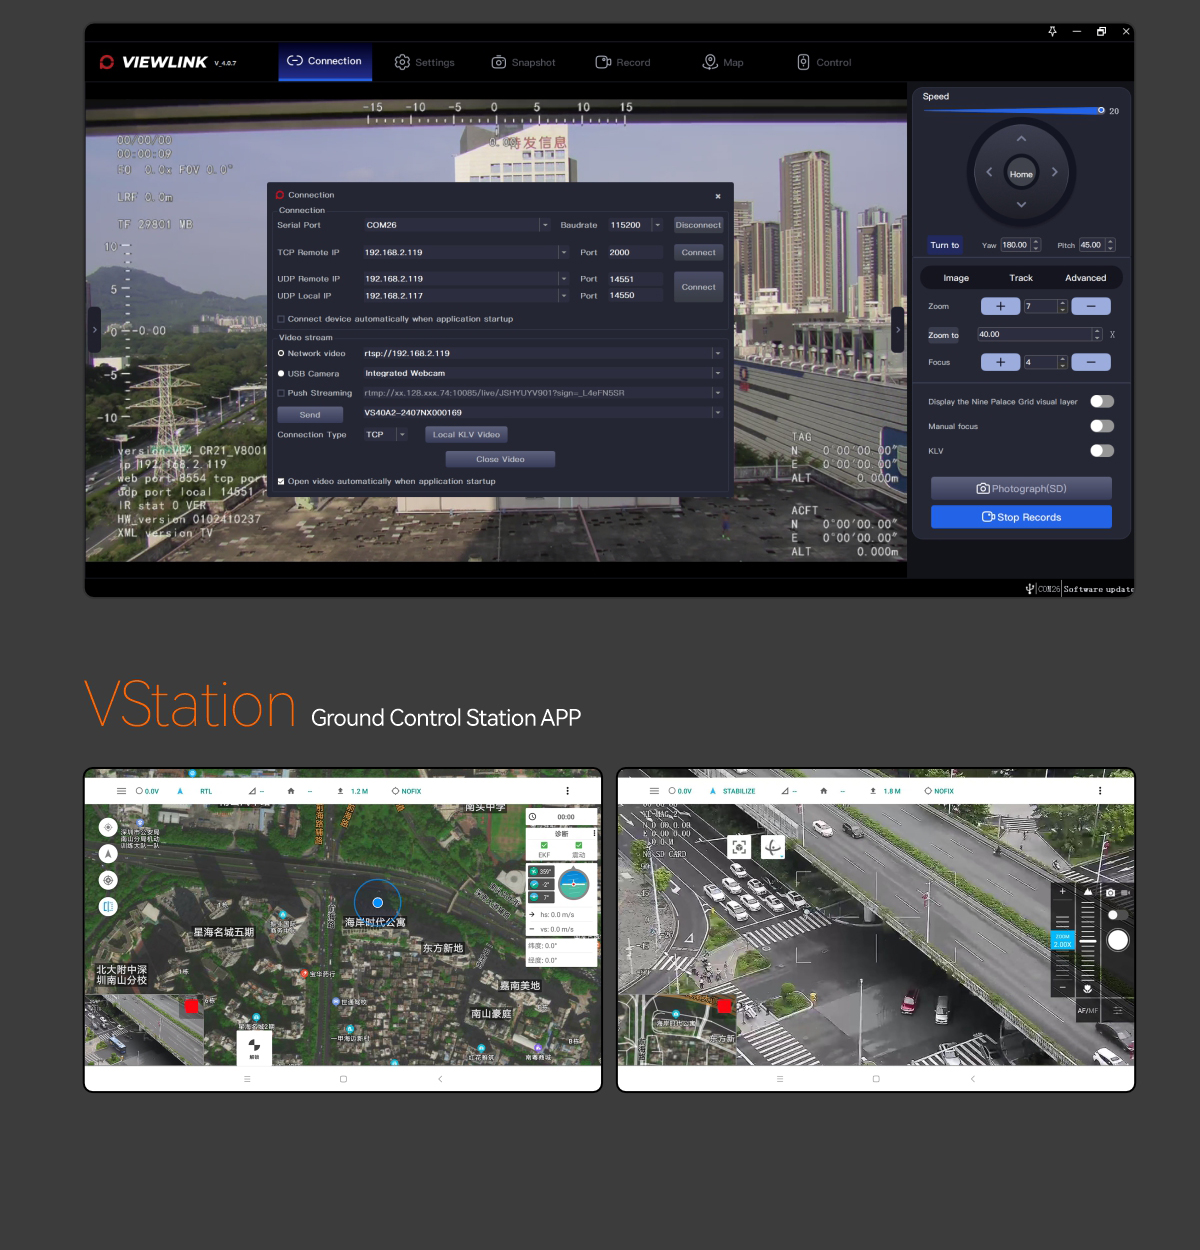This screenshot has width=1200, height=1250.
Task: Click the gimbal Home button
Action: (x=1021, y=173)
